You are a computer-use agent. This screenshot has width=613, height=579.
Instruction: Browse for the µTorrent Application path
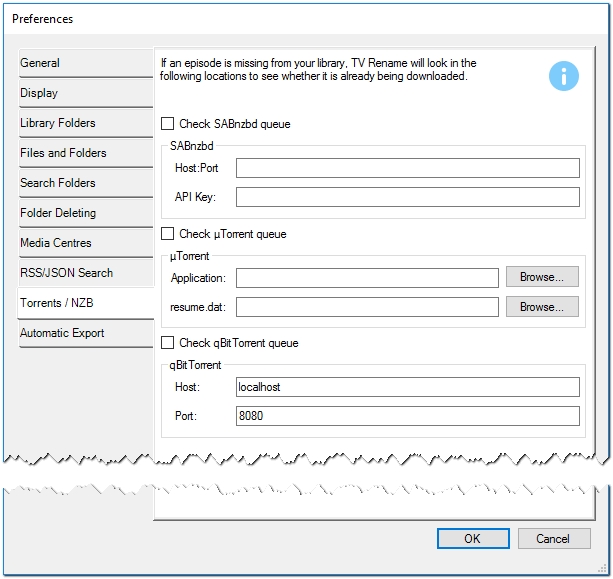click(541, 277)
